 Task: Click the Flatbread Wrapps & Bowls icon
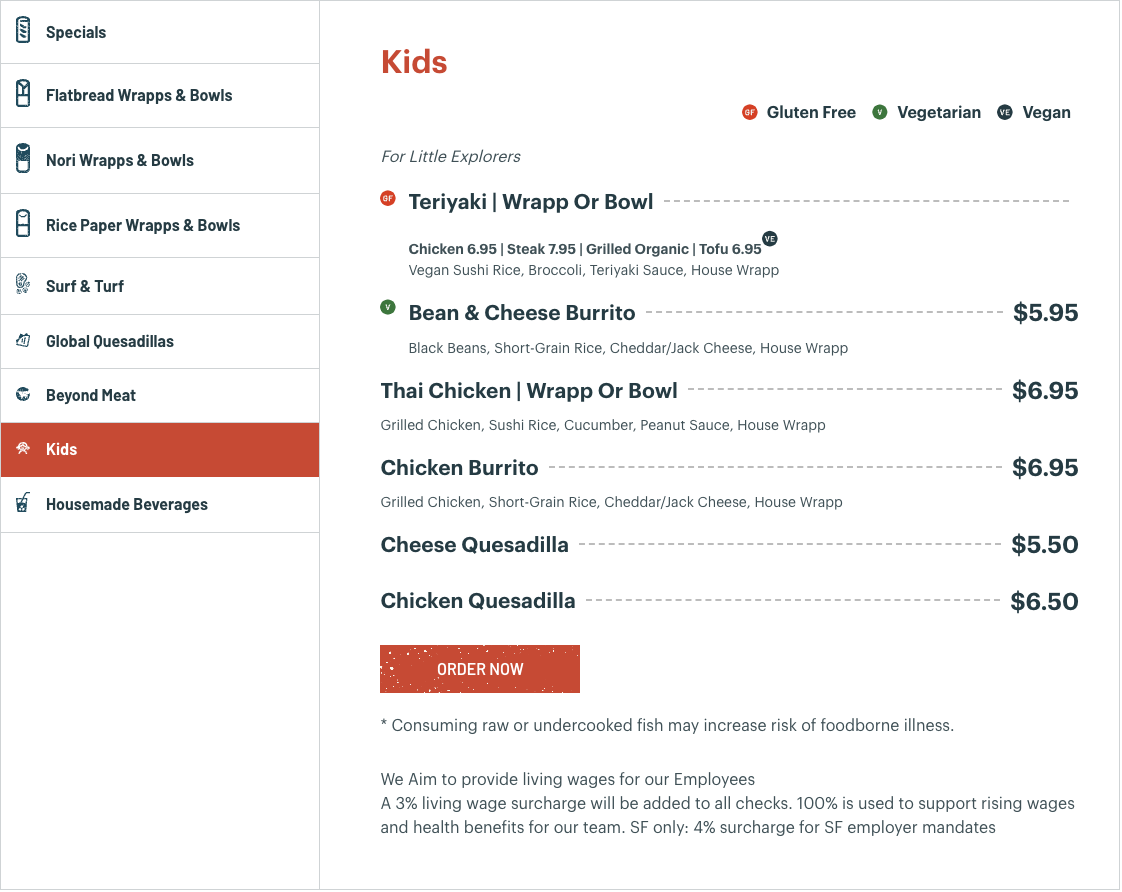[x=23, y=95]
